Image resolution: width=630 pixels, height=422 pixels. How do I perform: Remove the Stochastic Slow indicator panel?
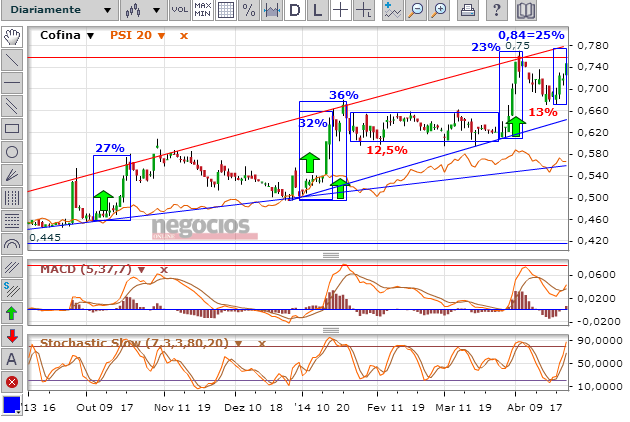[262, 344]
